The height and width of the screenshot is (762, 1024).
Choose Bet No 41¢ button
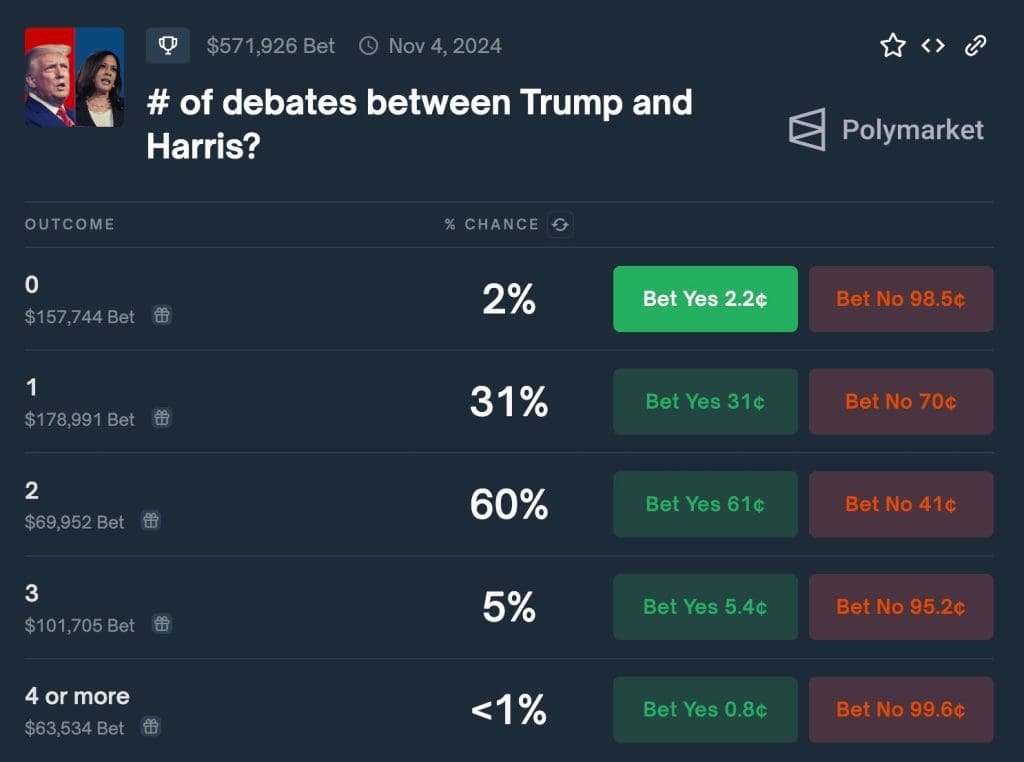click(901, 504)
